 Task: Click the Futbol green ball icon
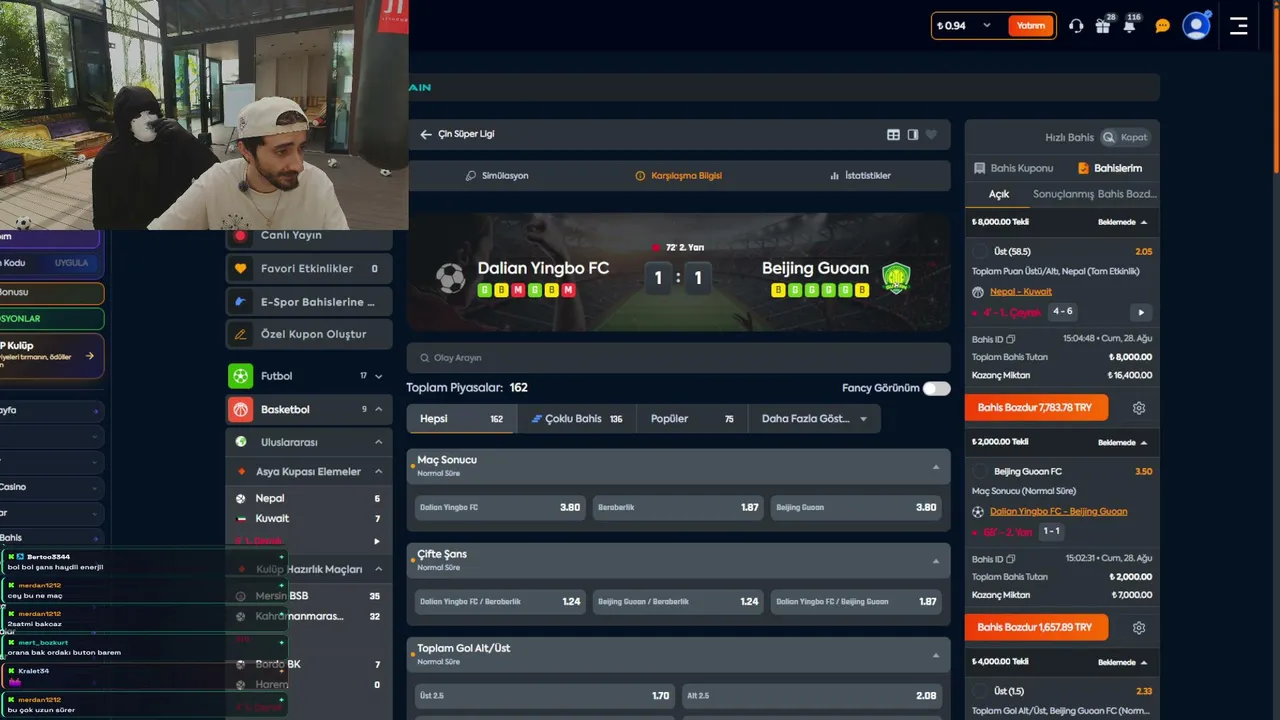click(240, 376)
